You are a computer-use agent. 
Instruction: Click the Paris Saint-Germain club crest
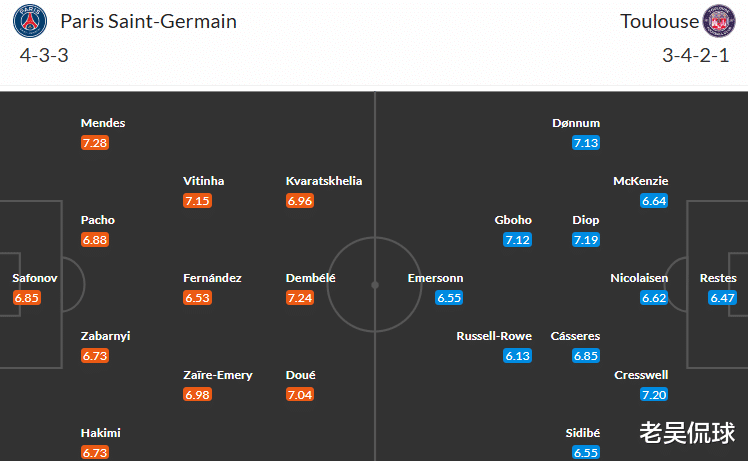(x=30, y=20)
